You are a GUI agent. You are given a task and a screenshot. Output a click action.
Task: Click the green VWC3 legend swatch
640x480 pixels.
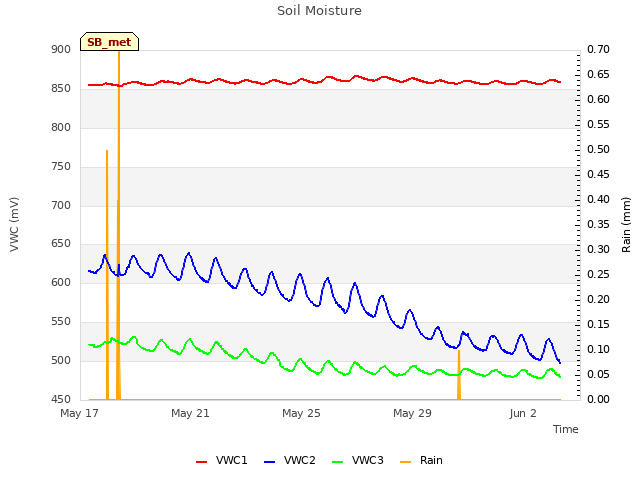click(338, 462)
